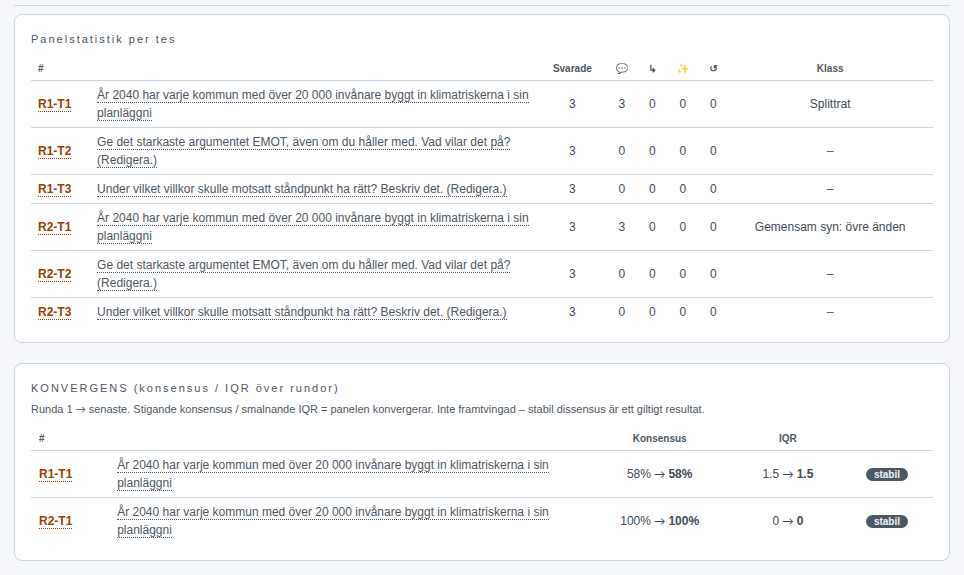Open the R1-T2 thesis ID link

pos(55,151)
